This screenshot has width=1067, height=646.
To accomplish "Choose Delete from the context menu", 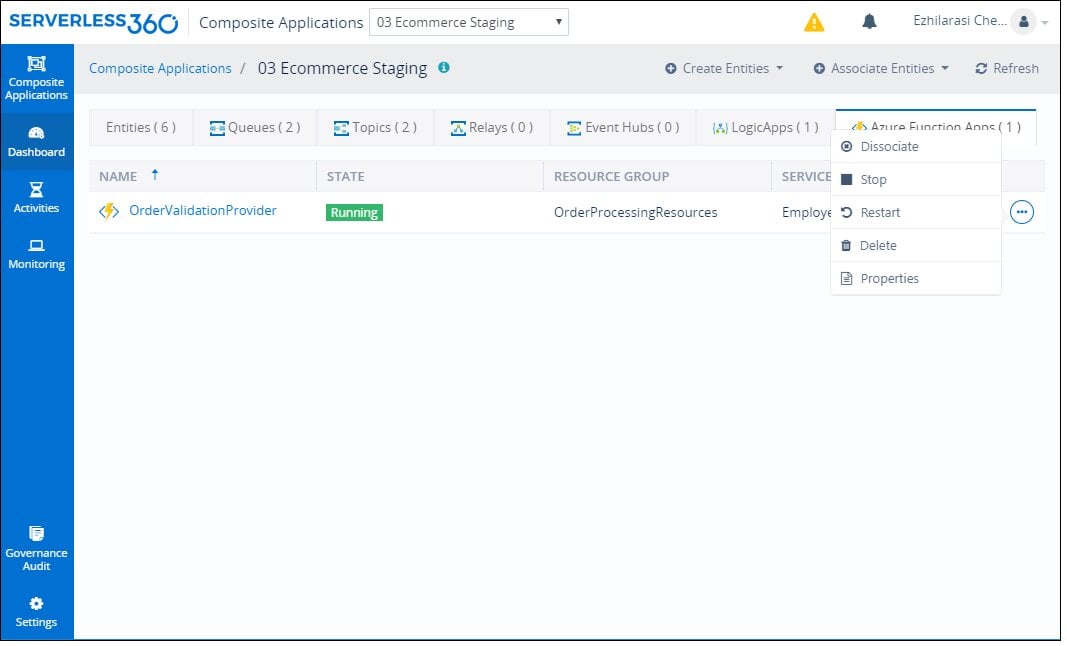I will click(916, 246).
